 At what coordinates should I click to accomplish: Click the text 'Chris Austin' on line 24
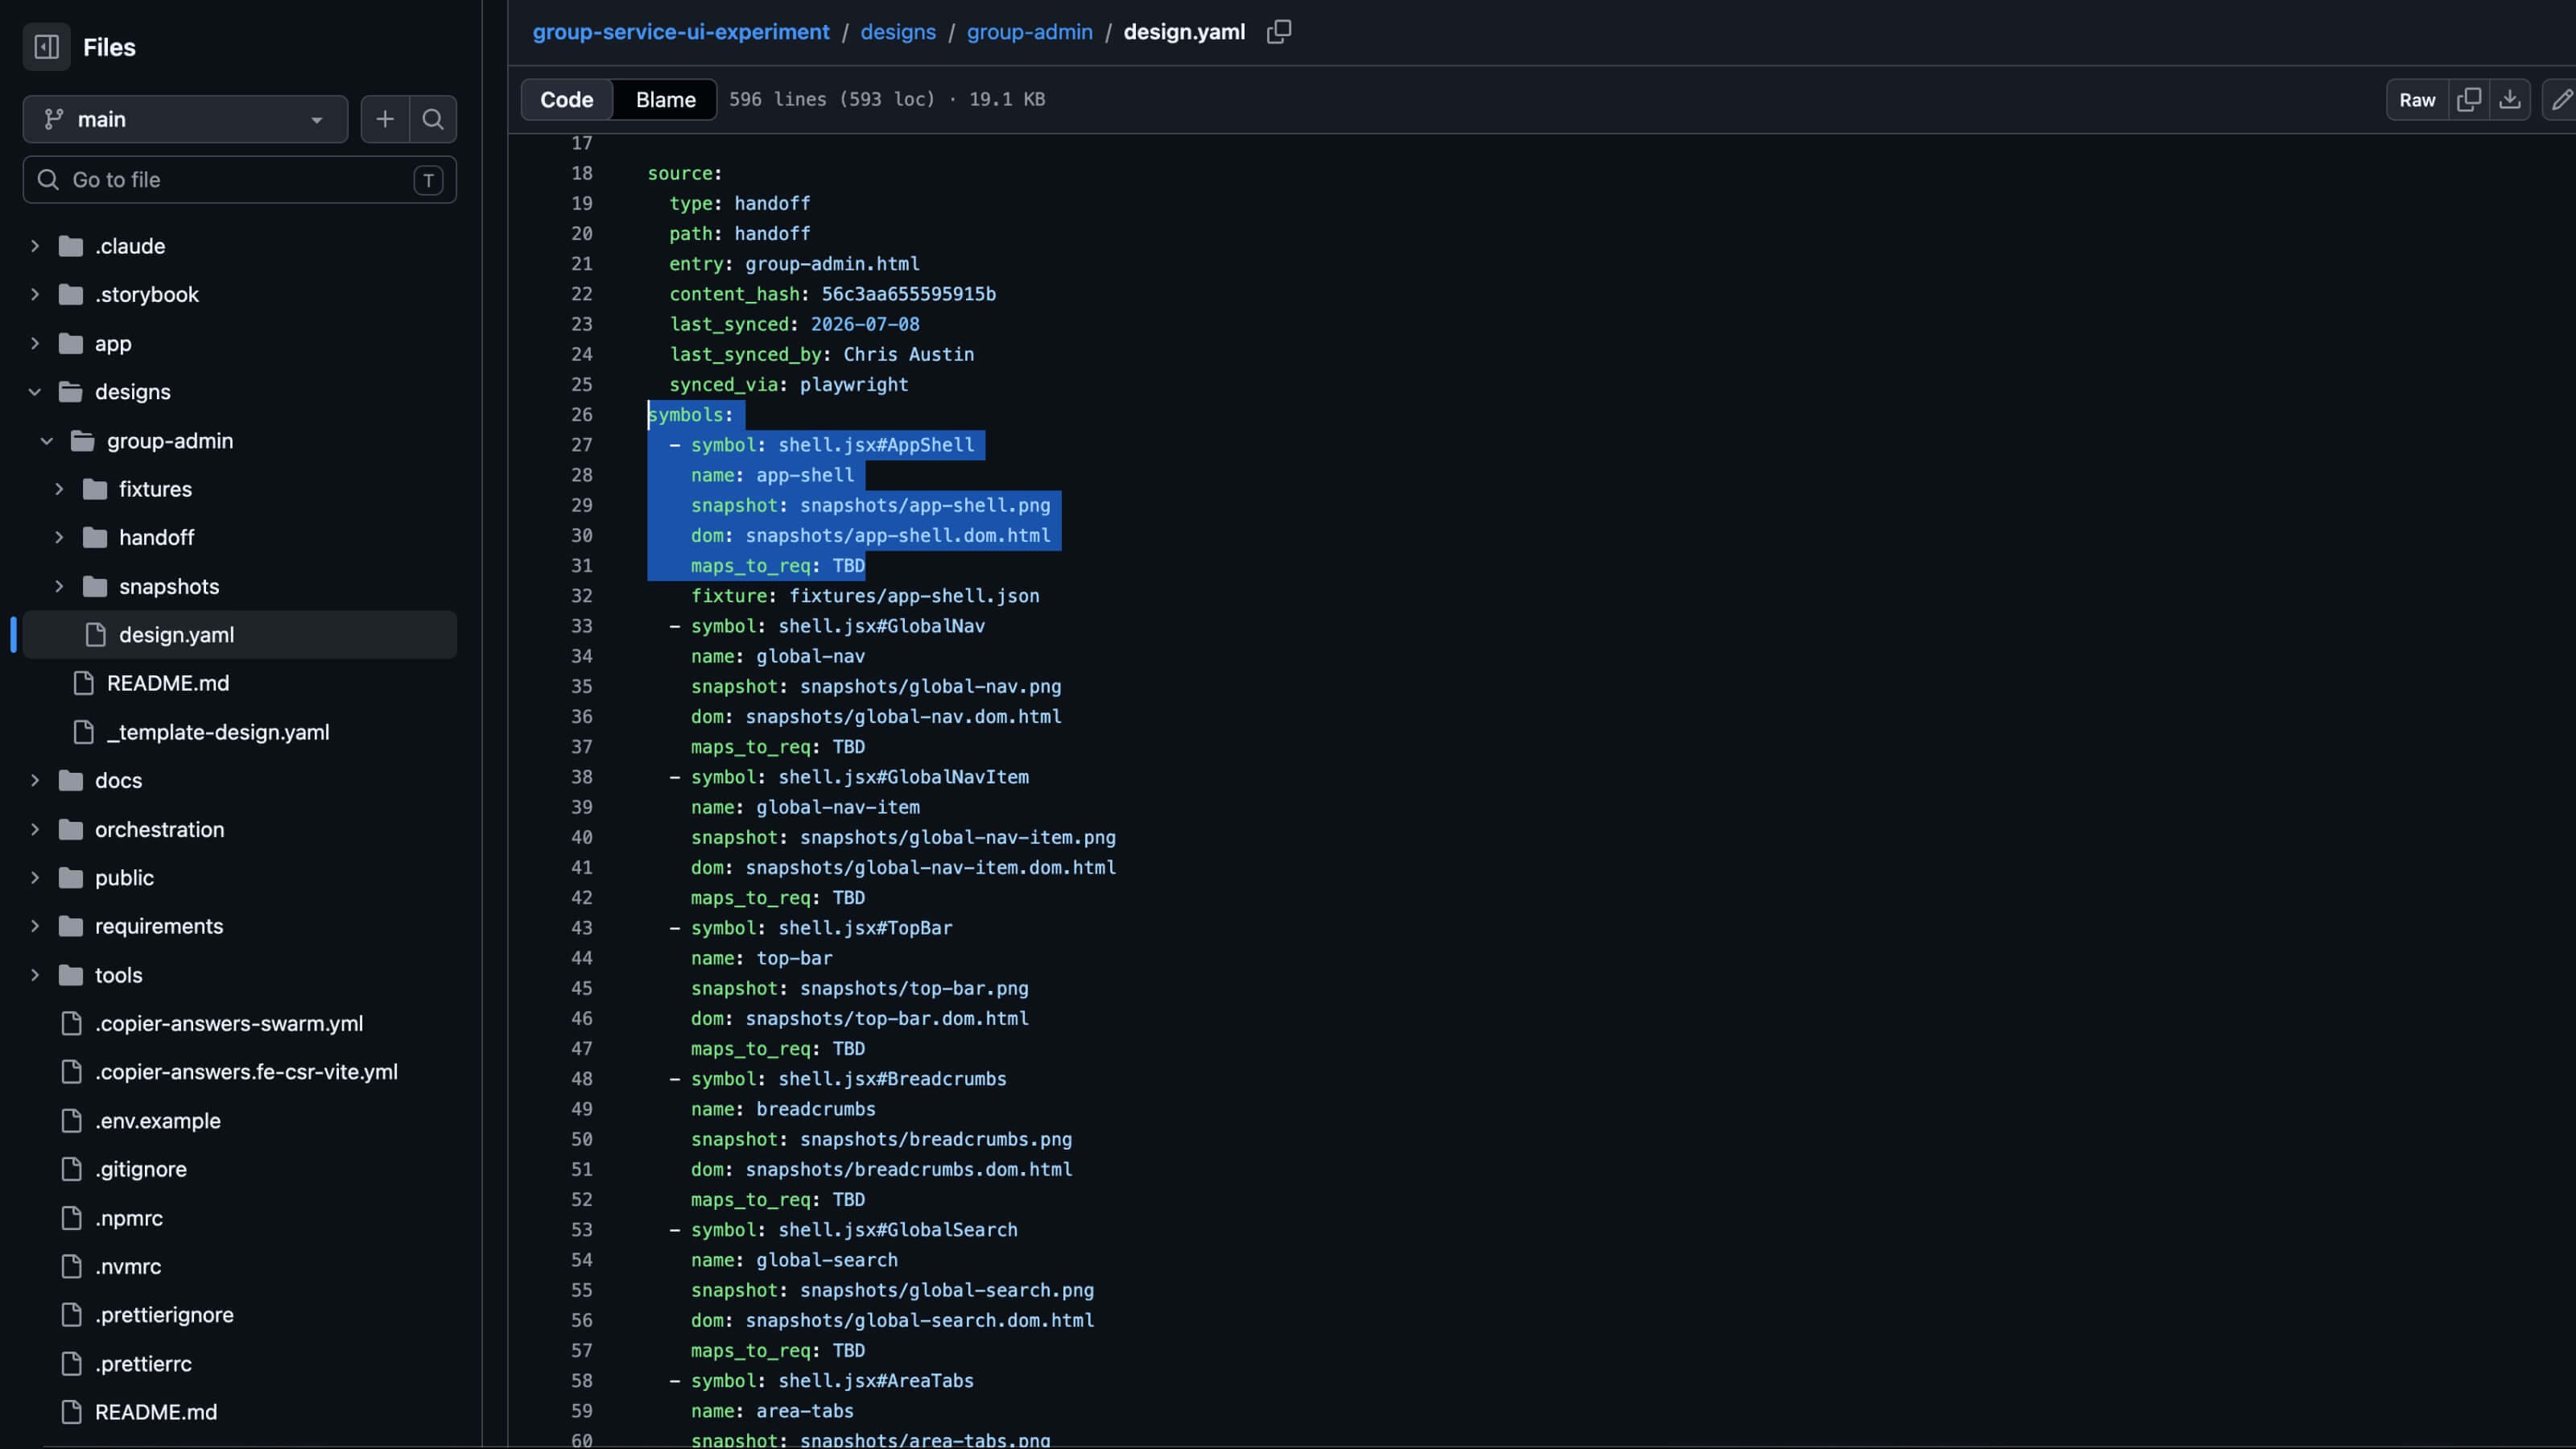(x=909, y=354)
